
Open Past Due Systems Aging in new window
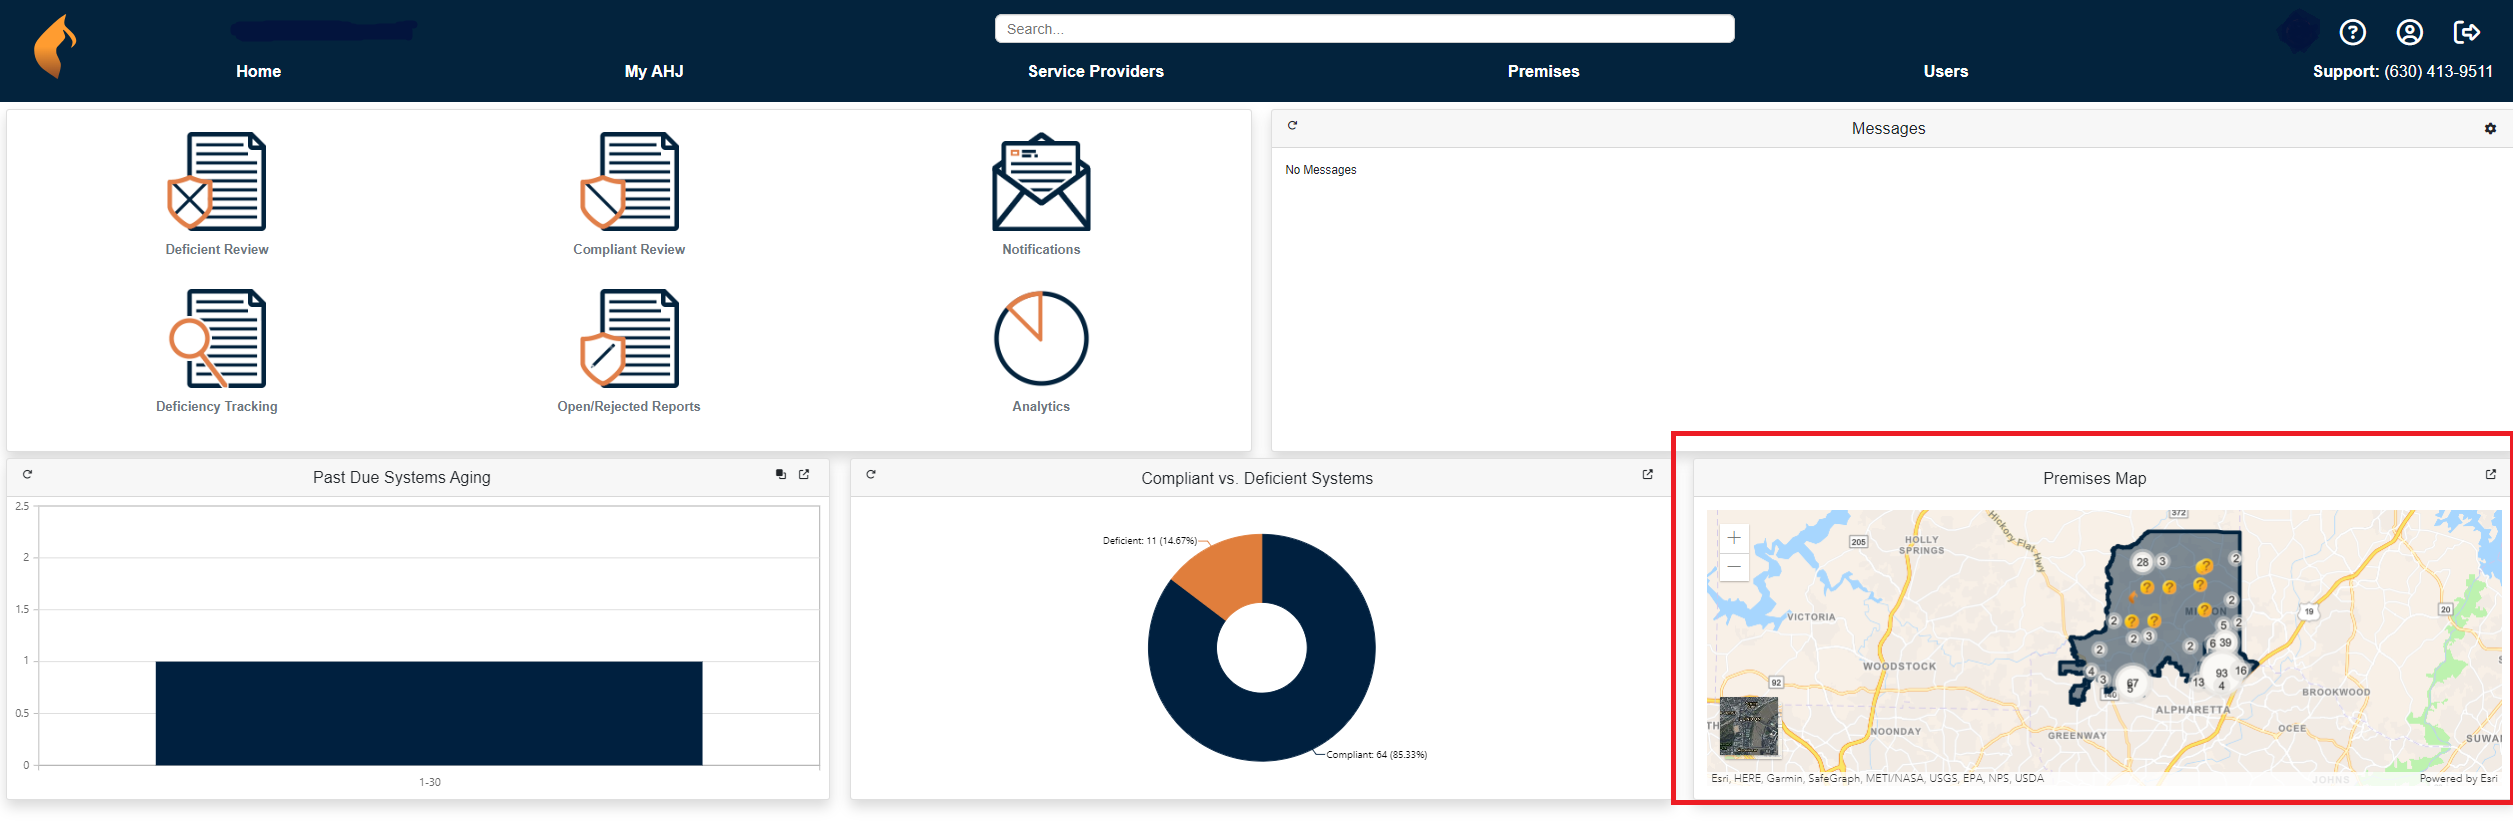point(804,475)
